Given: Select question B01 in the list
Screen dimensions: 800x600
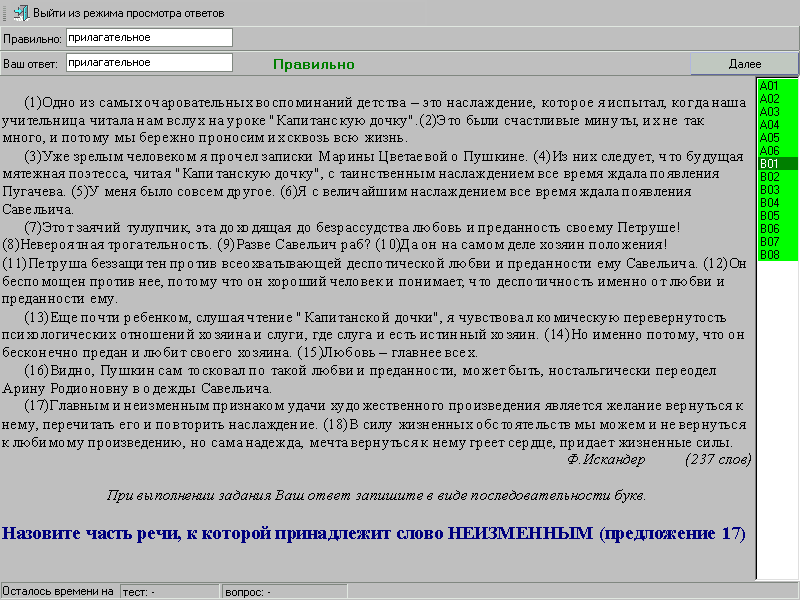Looking at the screenshot, I should coord(777,164).
